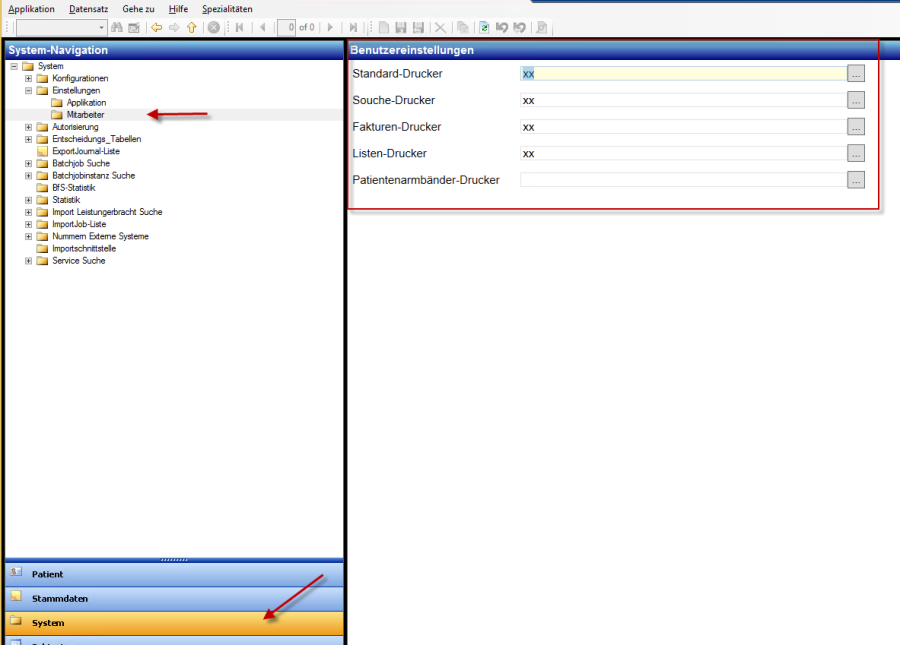The width and height of the screenshot is (900, 645).
Task: Expand the Batchjob Suche node
Action: pos(28,164)
